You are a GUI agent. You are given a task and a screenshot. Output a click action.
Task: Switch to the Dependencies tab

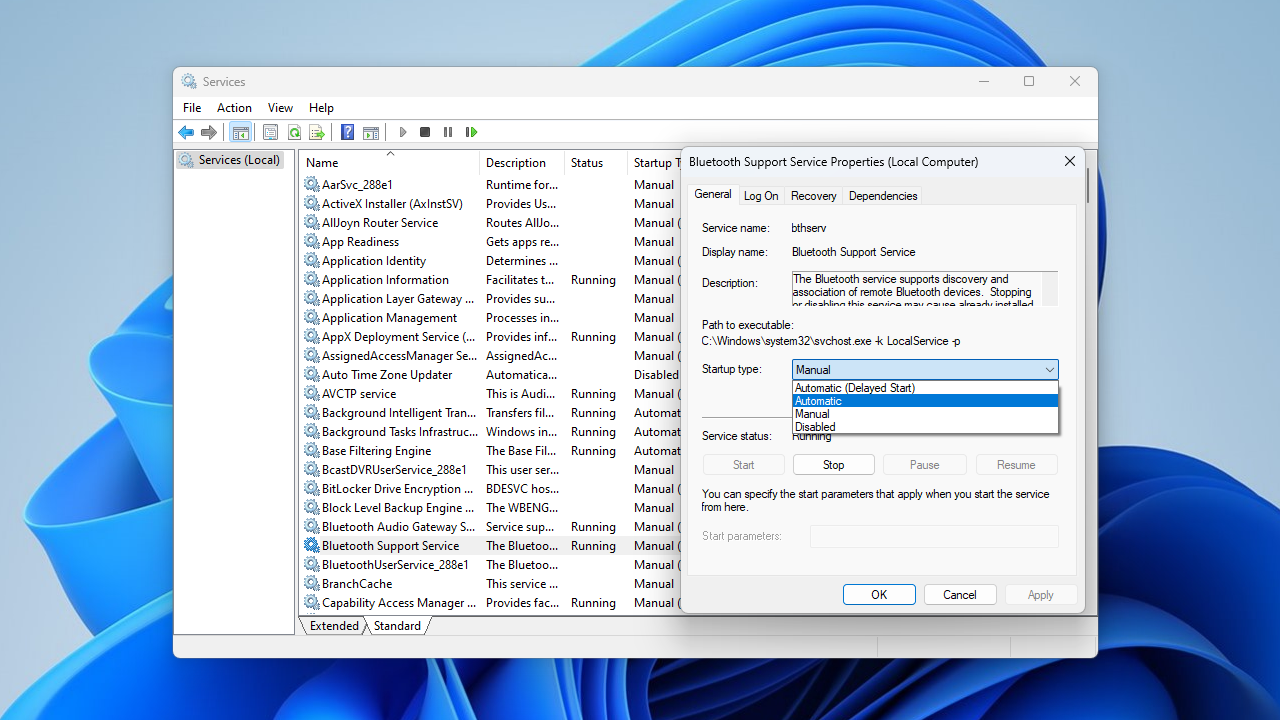[882, 196]
